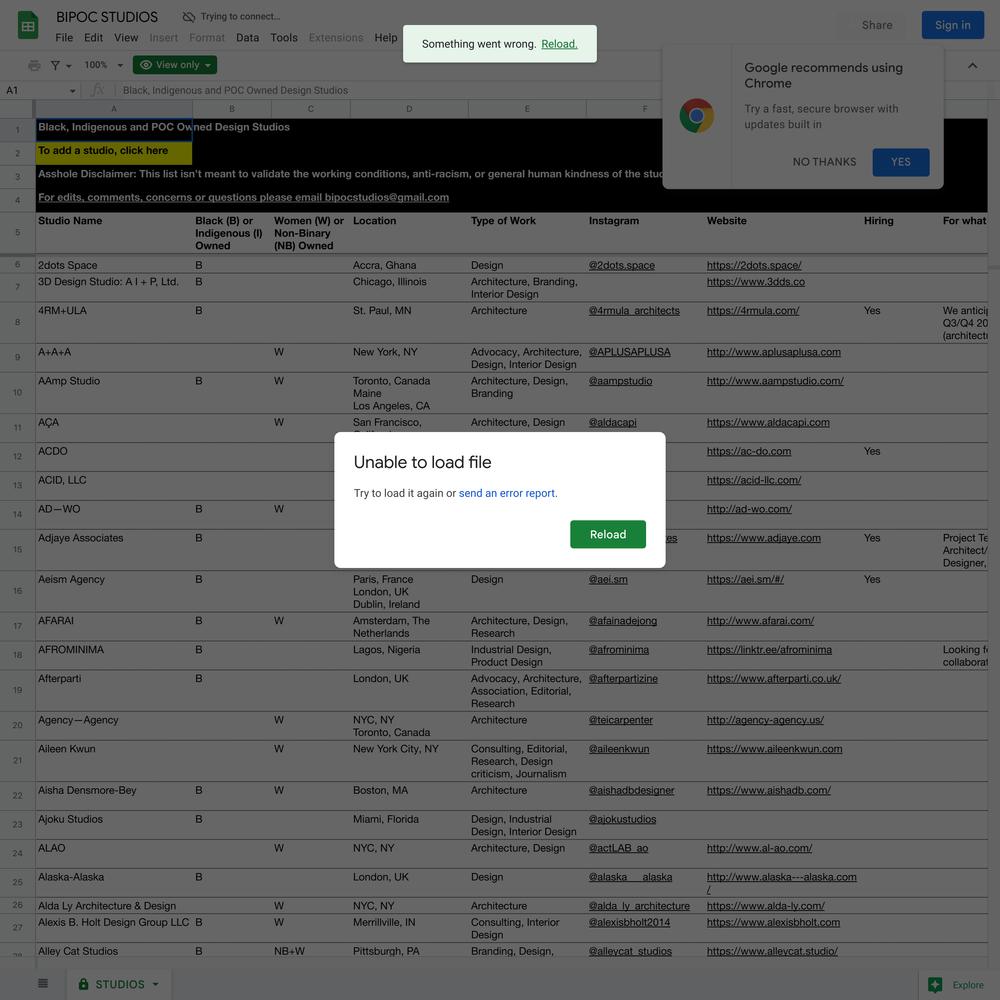1000x1000 pixels.
Task: Open the https://2dots.space/ link
Action: [754, 265]
